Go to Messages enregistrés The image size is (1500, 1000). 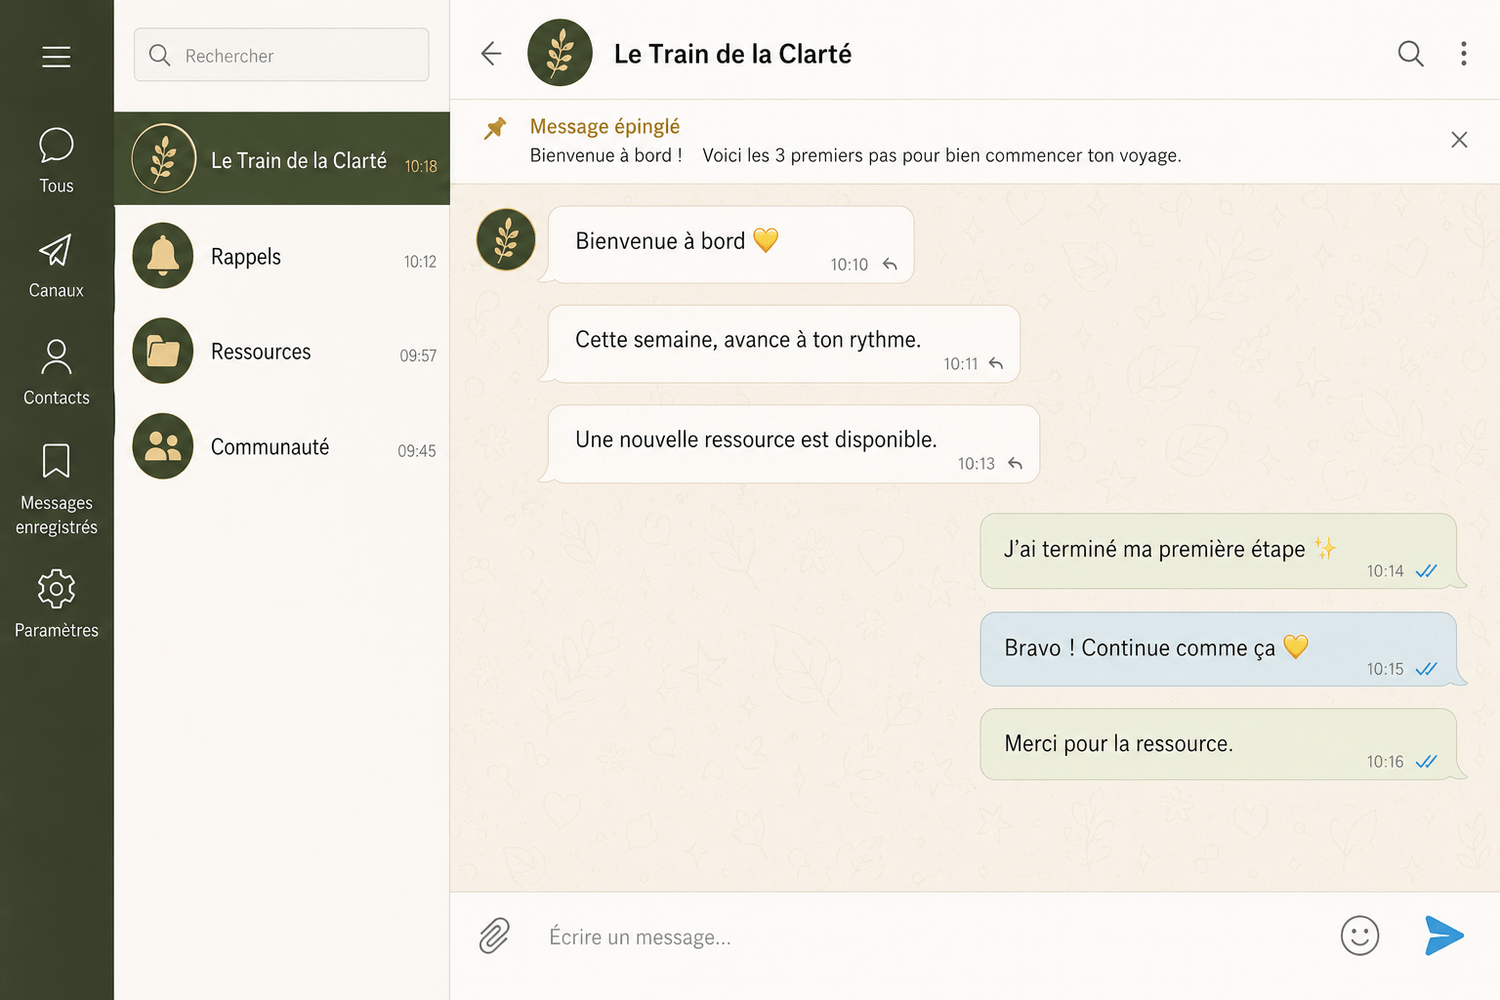[56, 489]
